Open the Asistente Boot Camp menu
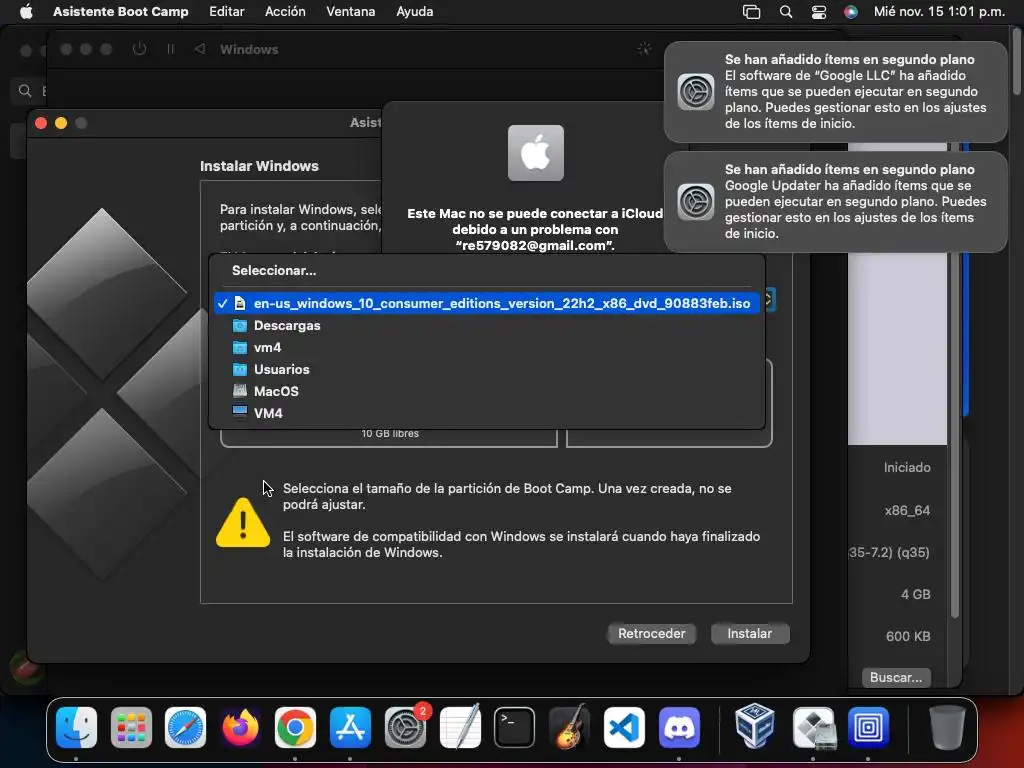Screen dimensions: 1024x768 (x=121, y=11)
